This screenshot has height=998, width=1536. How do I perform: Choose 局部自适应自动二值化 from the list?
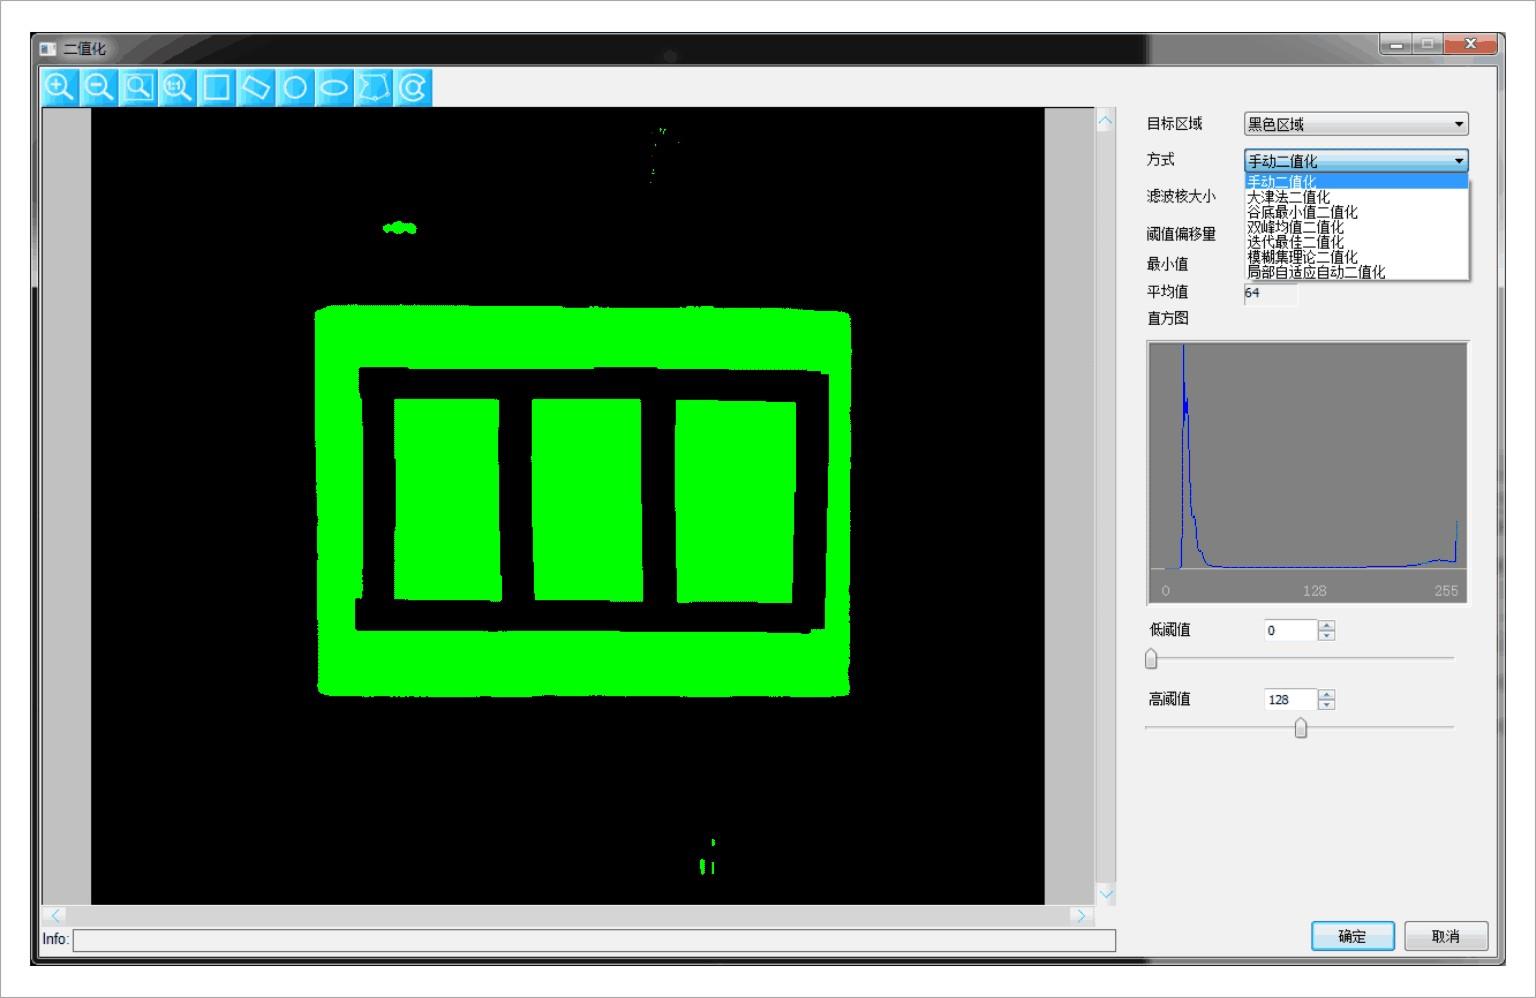1315,272
